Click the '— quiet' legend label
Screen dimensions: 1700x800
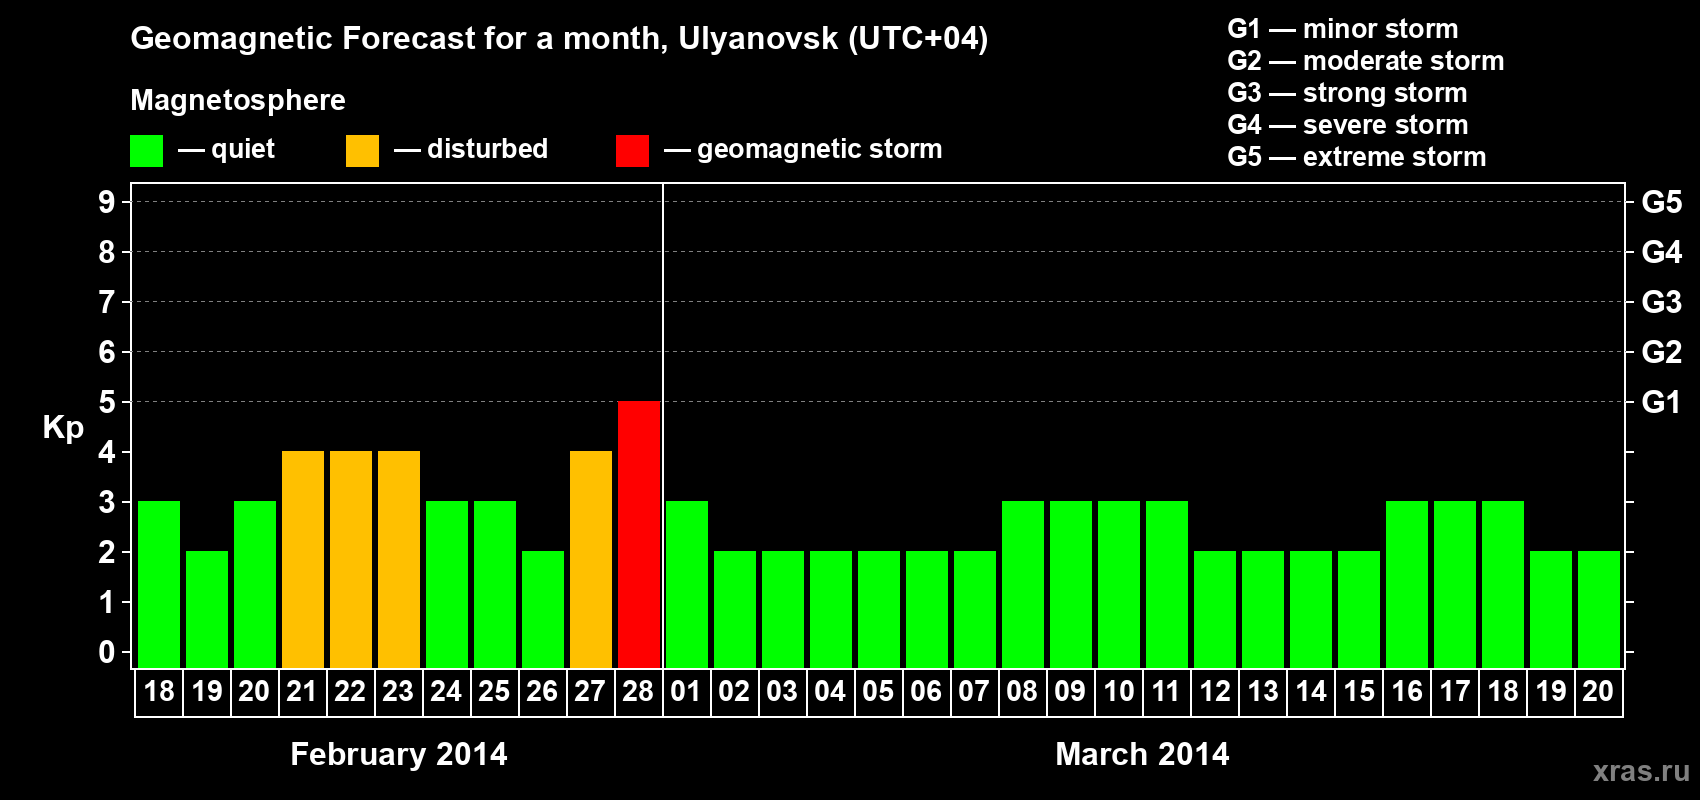pos(226,149)
